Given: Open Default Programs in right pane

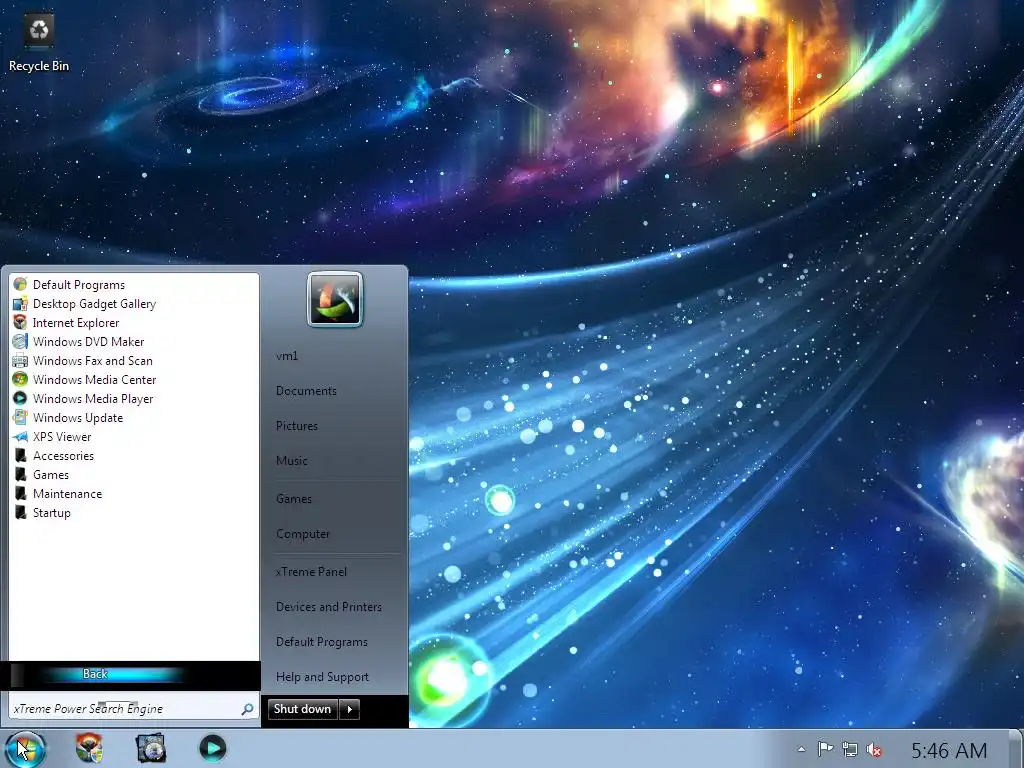Looking at the screenshot, I should click(321, 643).
